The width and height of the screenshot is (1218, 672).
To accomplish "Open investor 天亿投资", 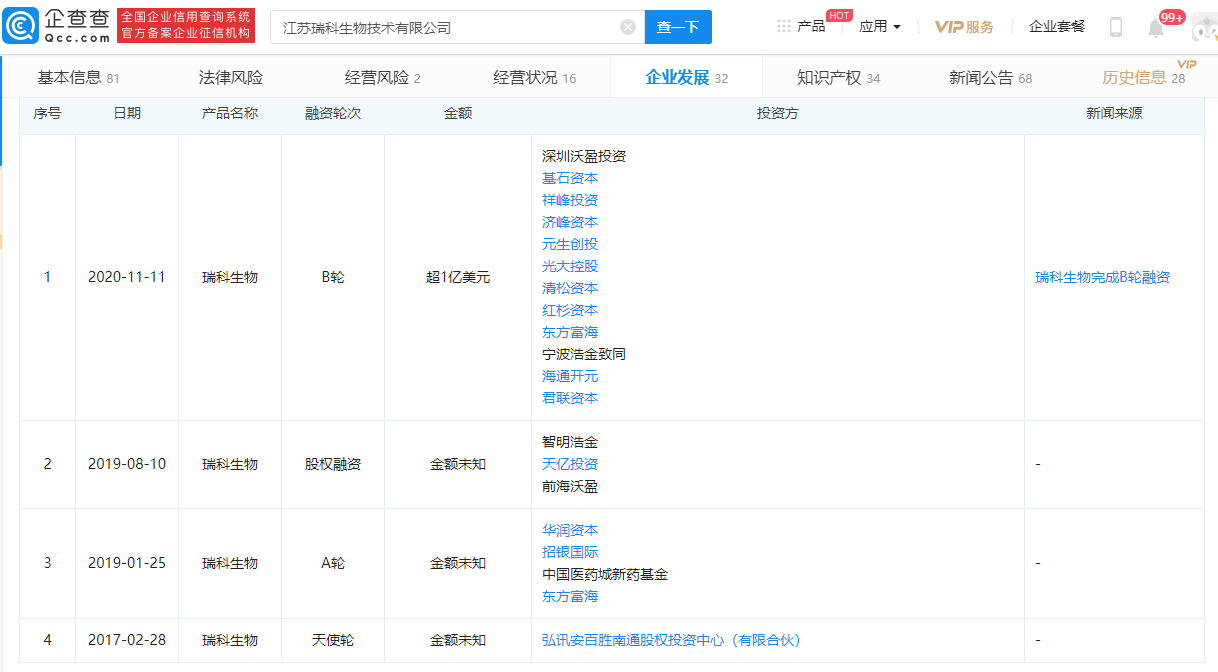I will coord(570,464).
